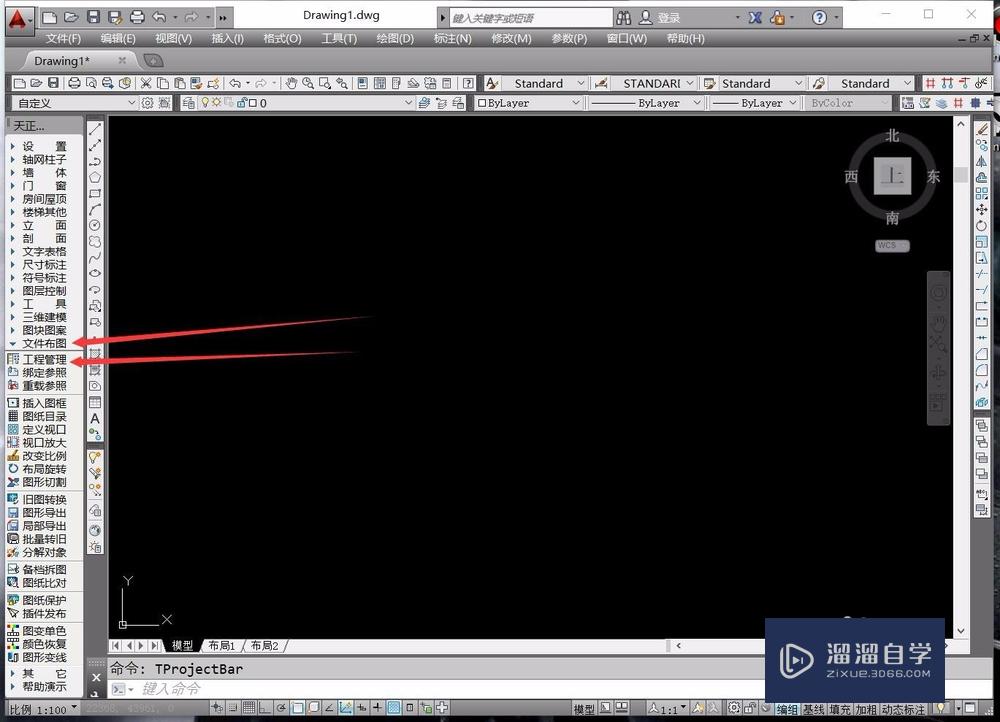Click the 登录 sign-in button
This screenshot has width=1000, height=722.
tap(660, 18)
